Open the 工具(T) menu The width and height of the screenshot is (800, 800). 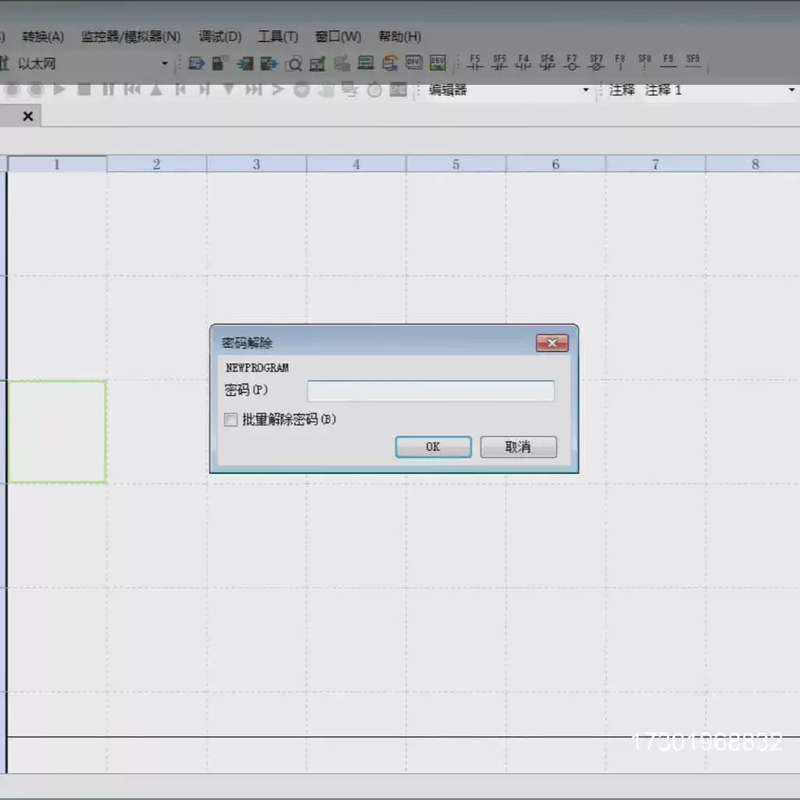click(x=278, y=37)
